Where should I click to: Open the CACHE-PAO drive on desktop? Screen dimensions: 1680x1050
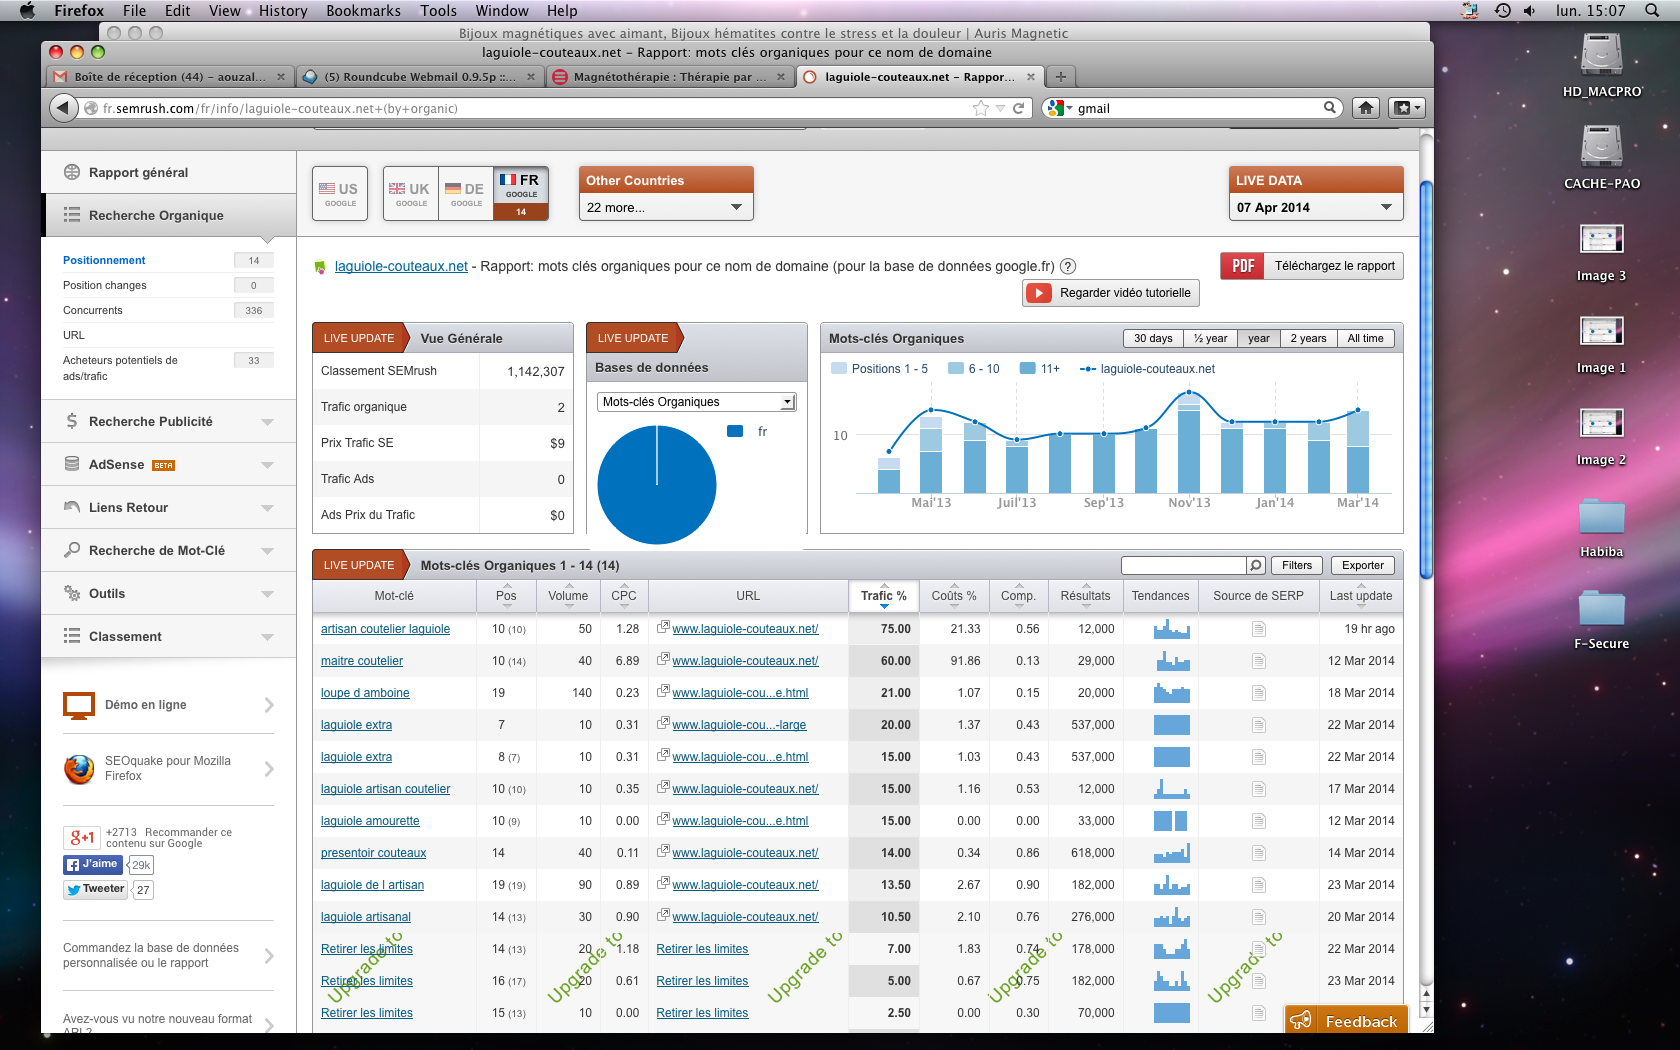(1601, 157)
